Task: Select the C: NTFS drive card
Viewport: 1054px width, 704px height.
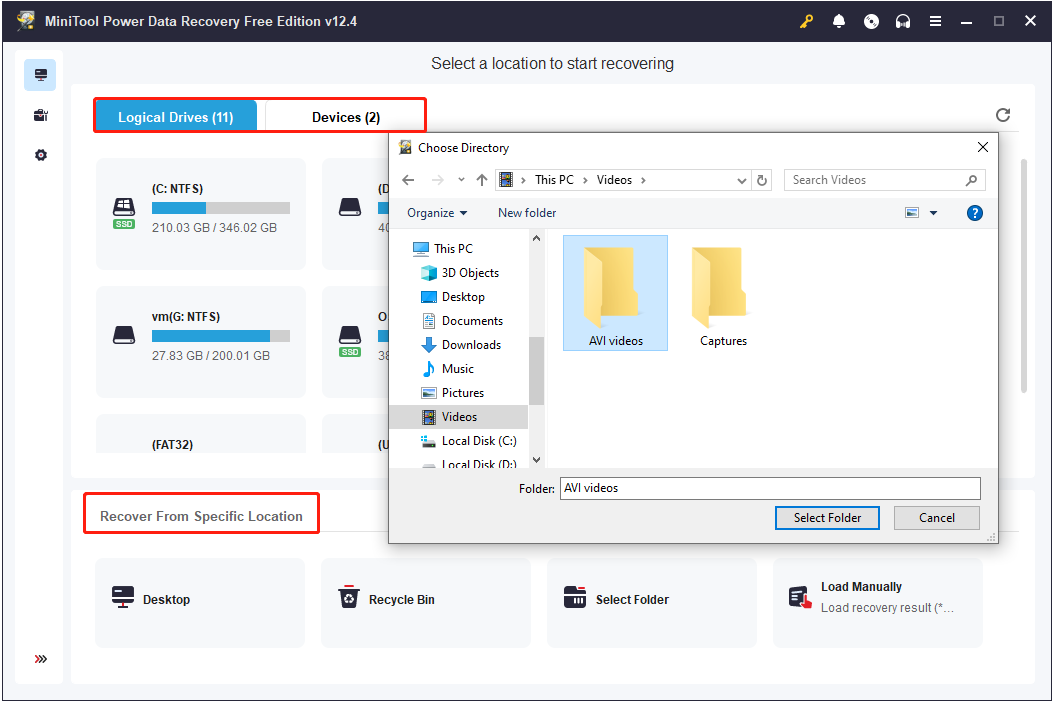Action: point(200,214)
